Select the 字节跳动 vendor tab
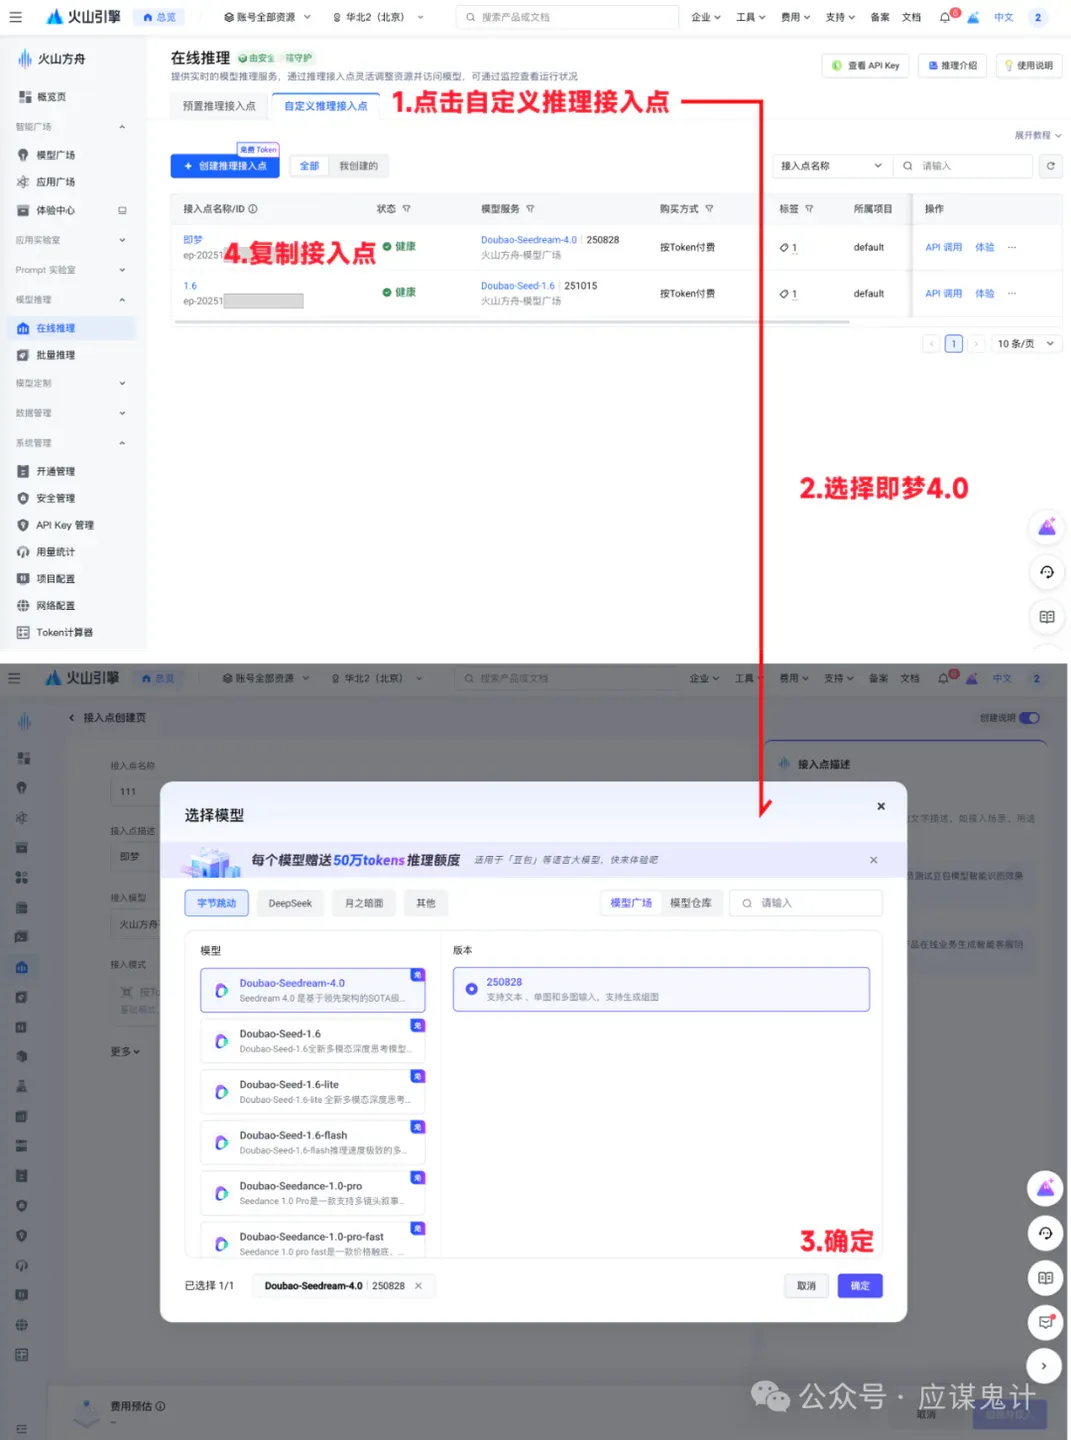1071x1440 pixels. pos(216,903)
